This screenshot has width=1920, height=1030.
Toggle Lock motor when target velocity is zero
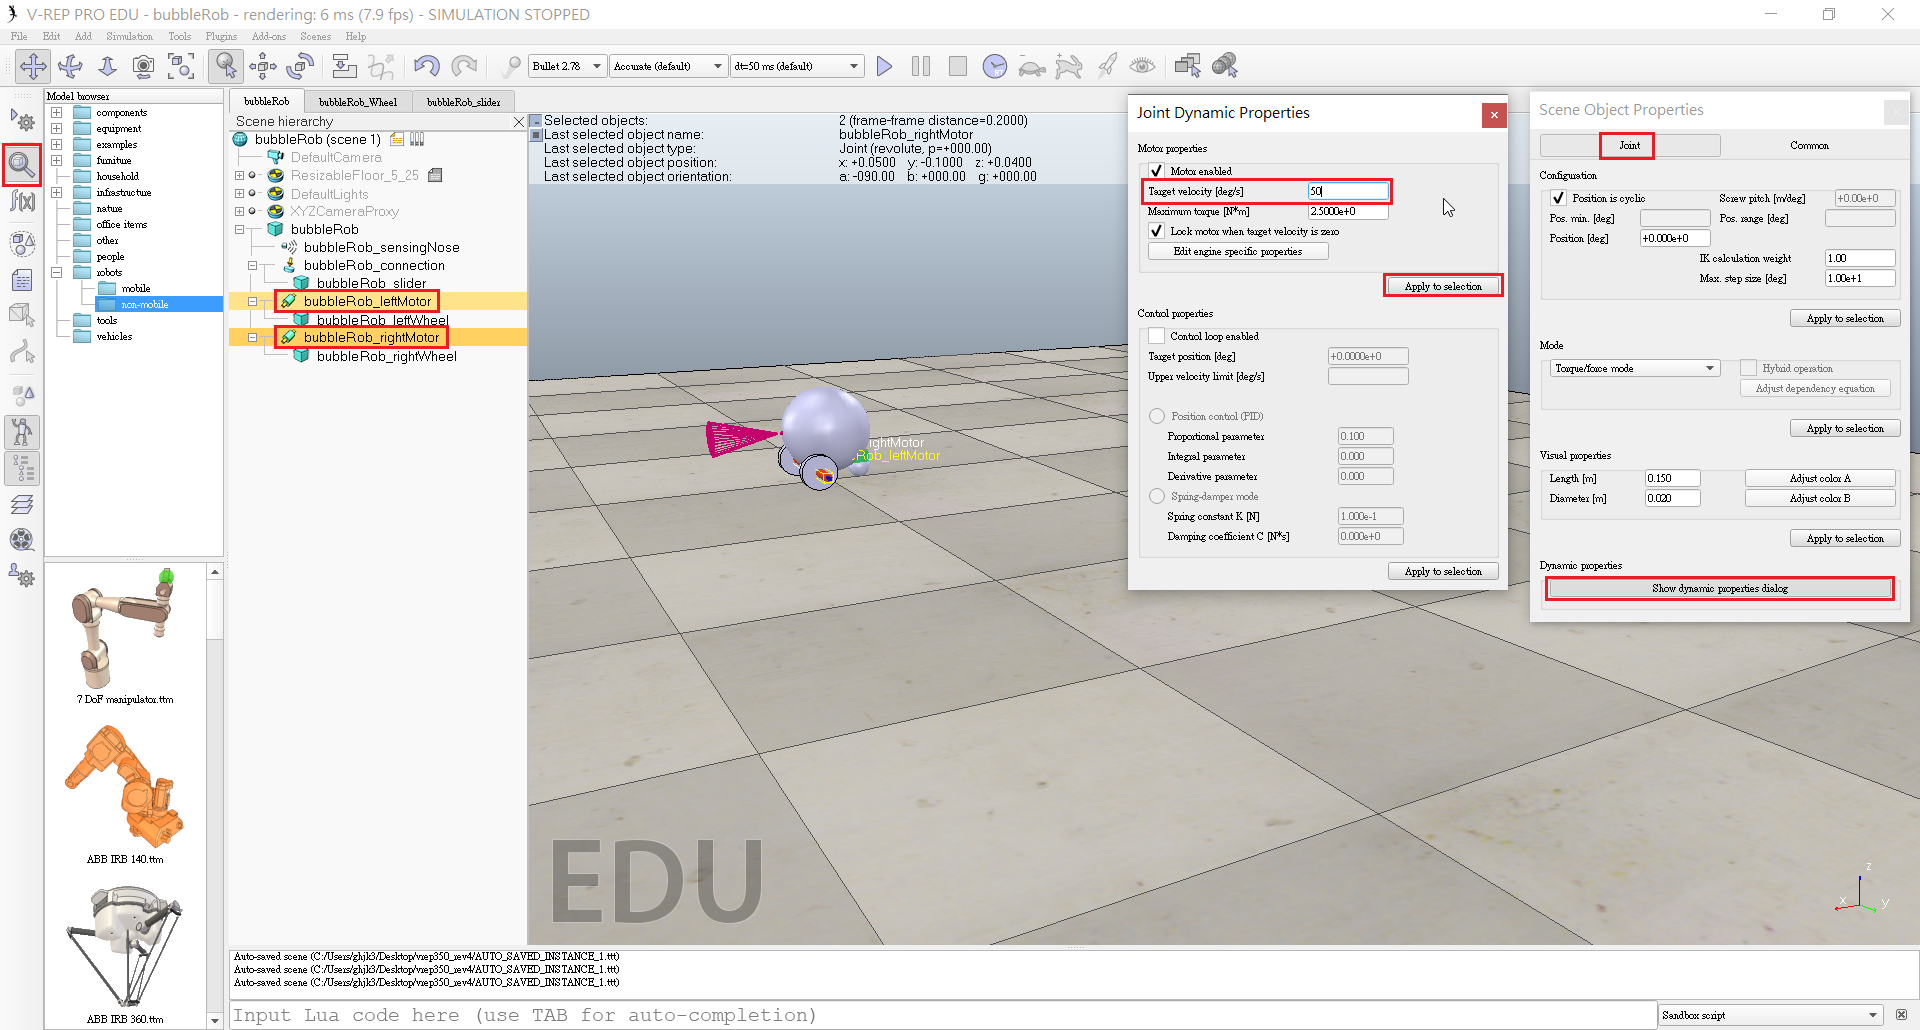click(x=1156, y=231)
